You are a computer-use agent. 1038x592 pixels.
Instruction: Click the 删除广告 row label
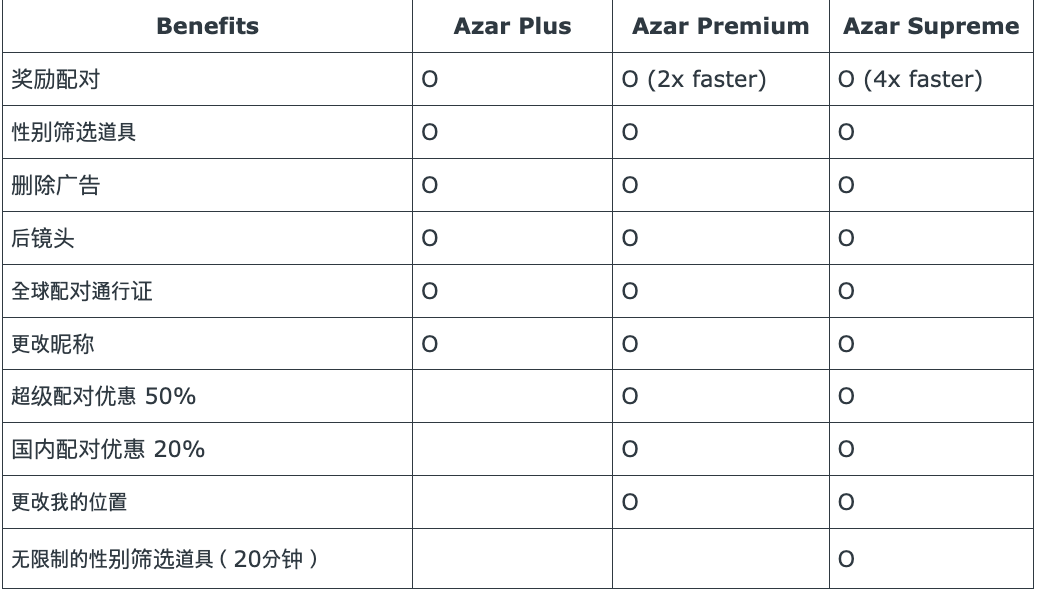coord(55,186)
